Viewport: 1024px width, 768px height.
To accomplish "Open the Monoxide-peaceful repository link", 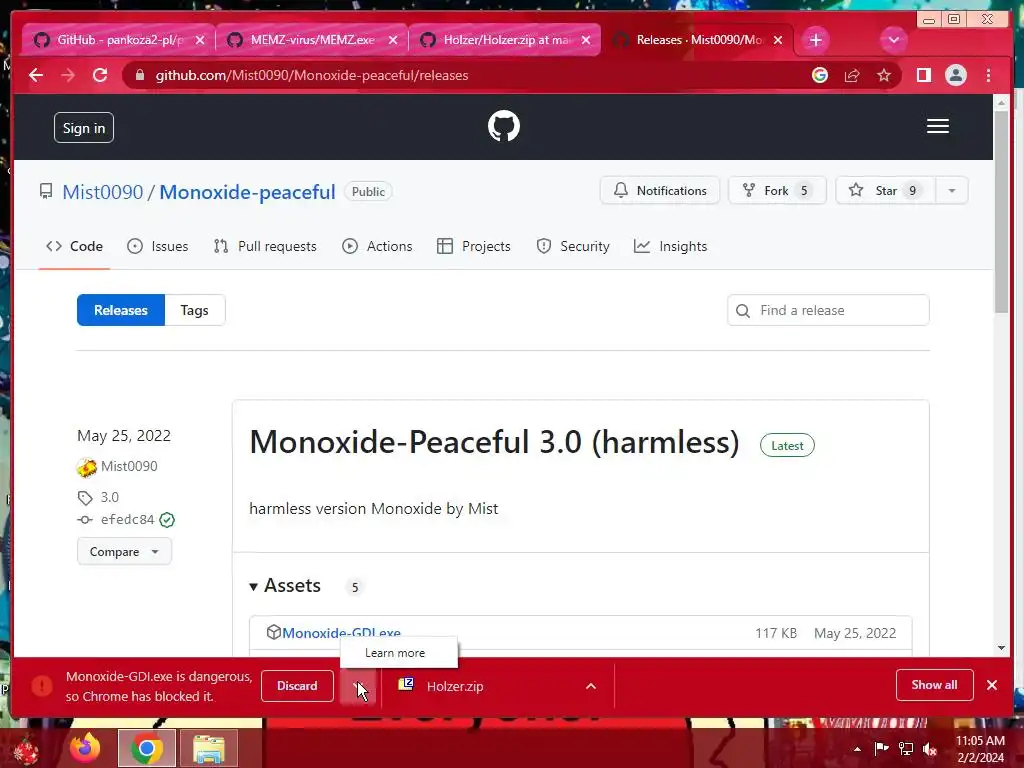I will [x=248, y=192].
